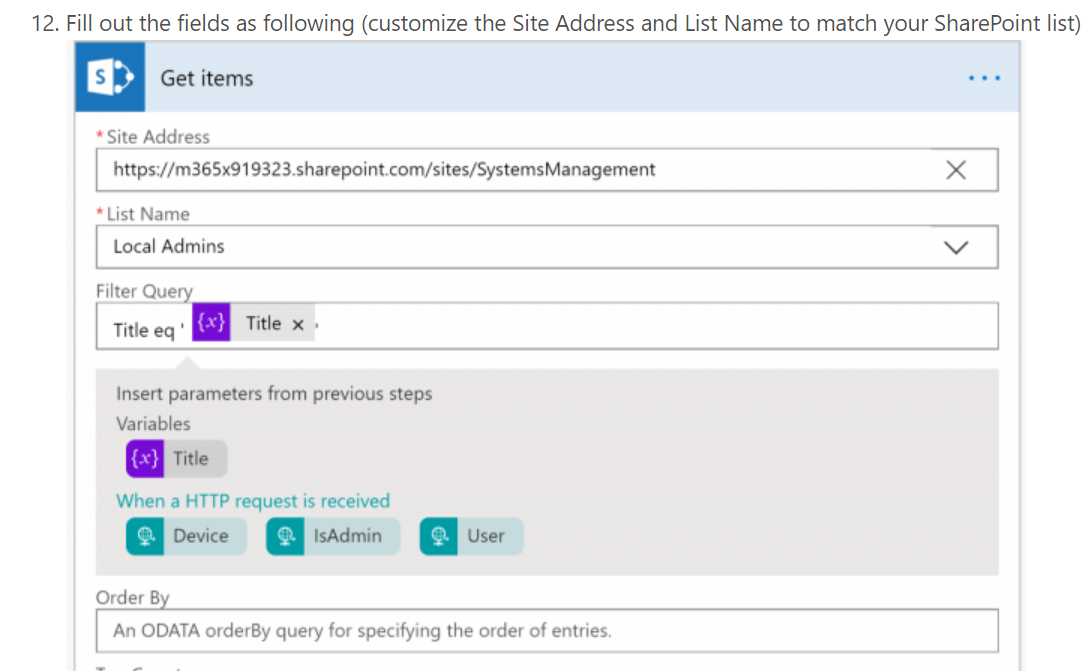Click the Variables section label
The image size is (1081, 671).
(x=153, y=423)
